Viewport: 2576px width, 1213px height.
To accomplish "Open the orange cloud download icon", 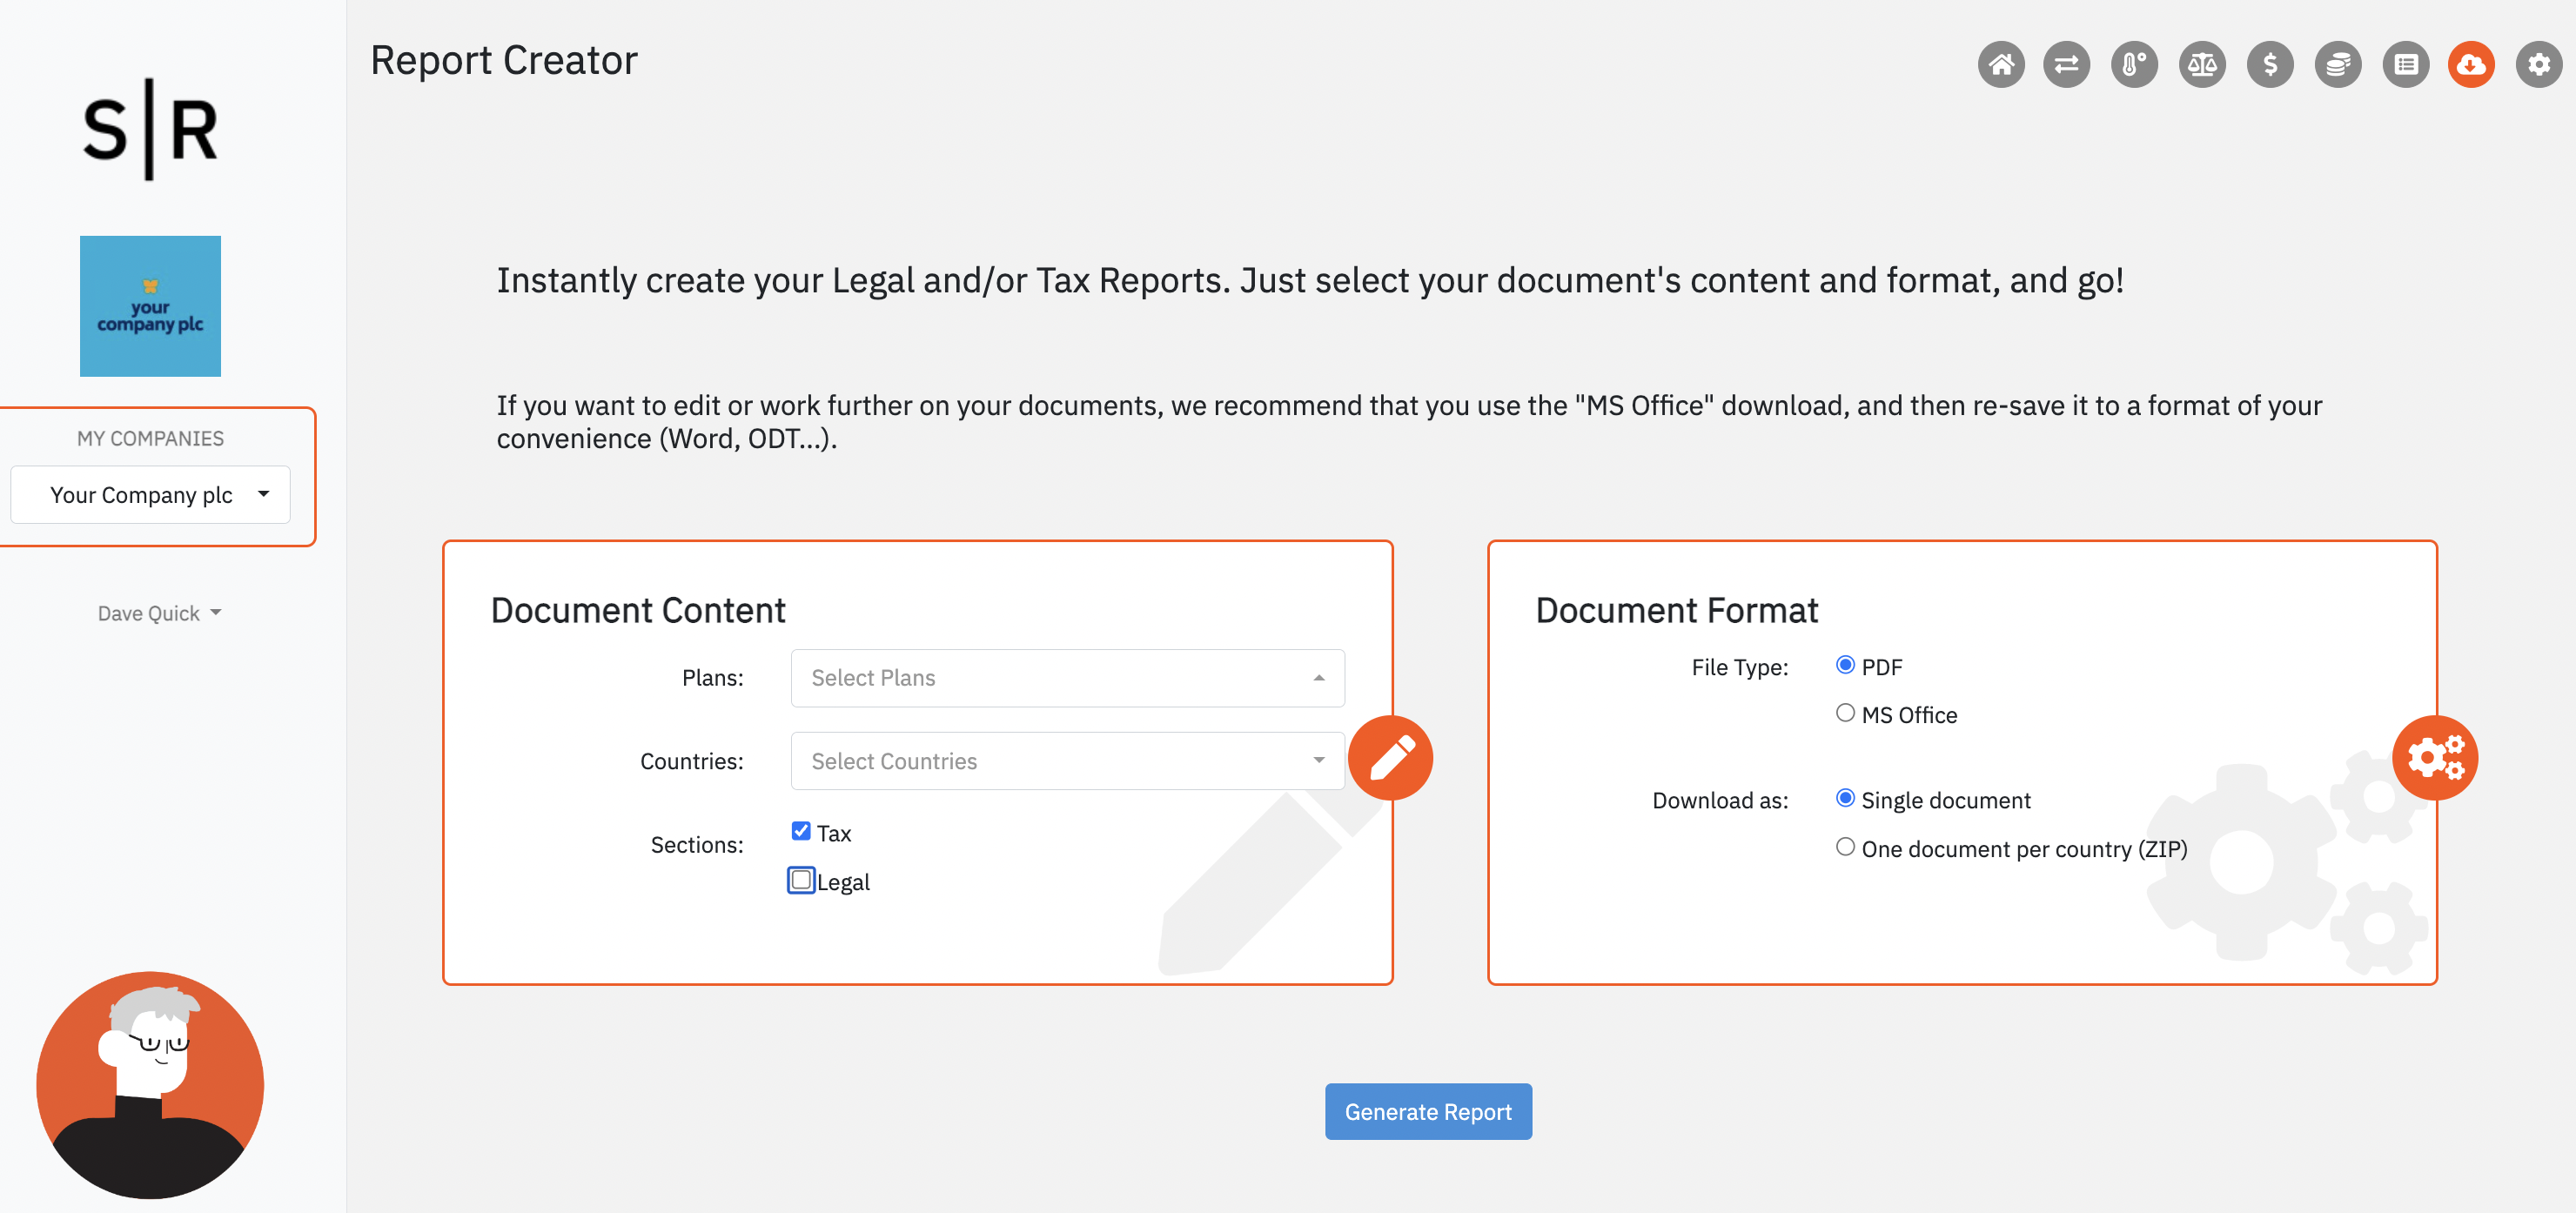I will pyautogui.click(x=2471, y=65).
